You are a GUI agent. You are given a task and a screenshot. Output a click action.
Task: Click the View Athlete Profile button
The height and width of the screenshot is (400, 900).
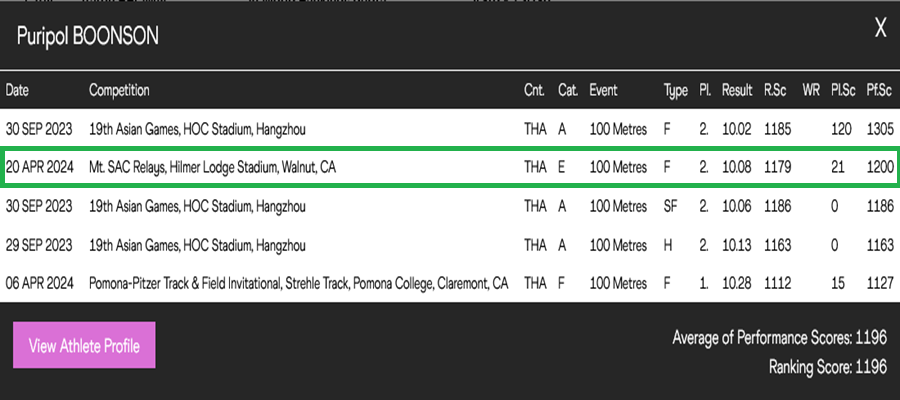click(84, 345)
